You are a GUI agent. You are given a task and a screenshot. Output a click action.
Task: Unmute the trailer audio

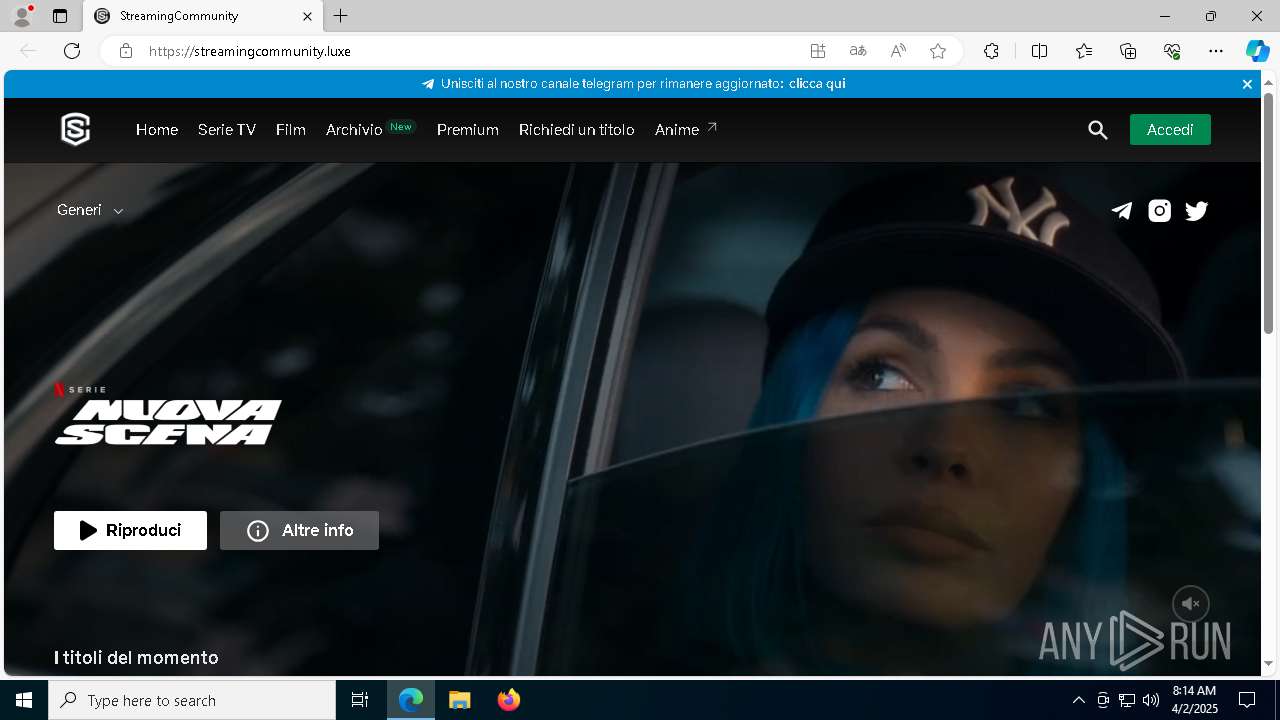(x=1191, y=604)
